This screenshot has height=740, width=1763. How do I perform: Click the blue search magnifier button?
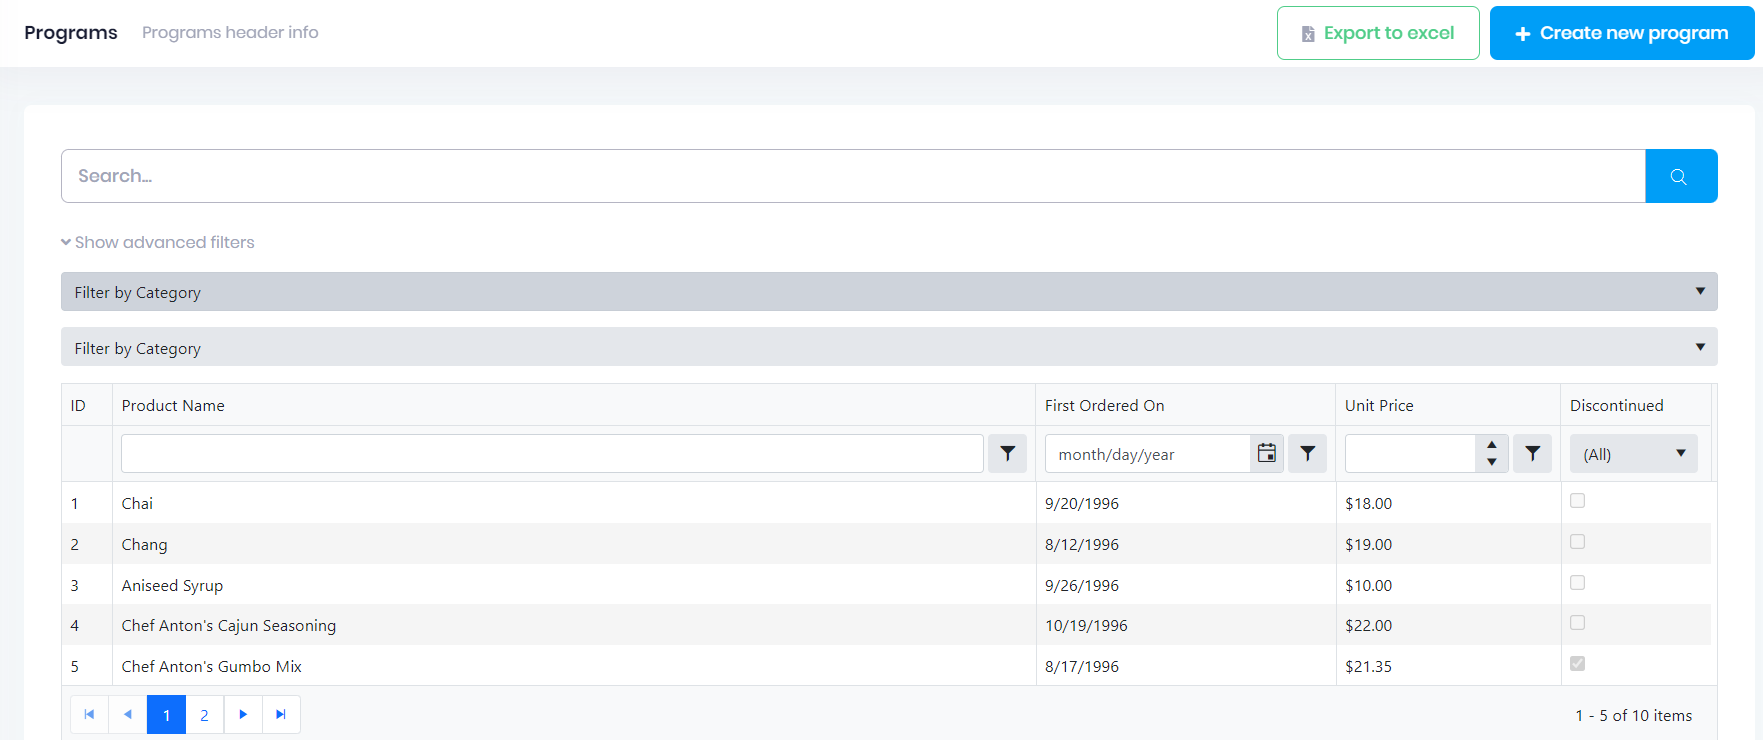click(1680, 176)
